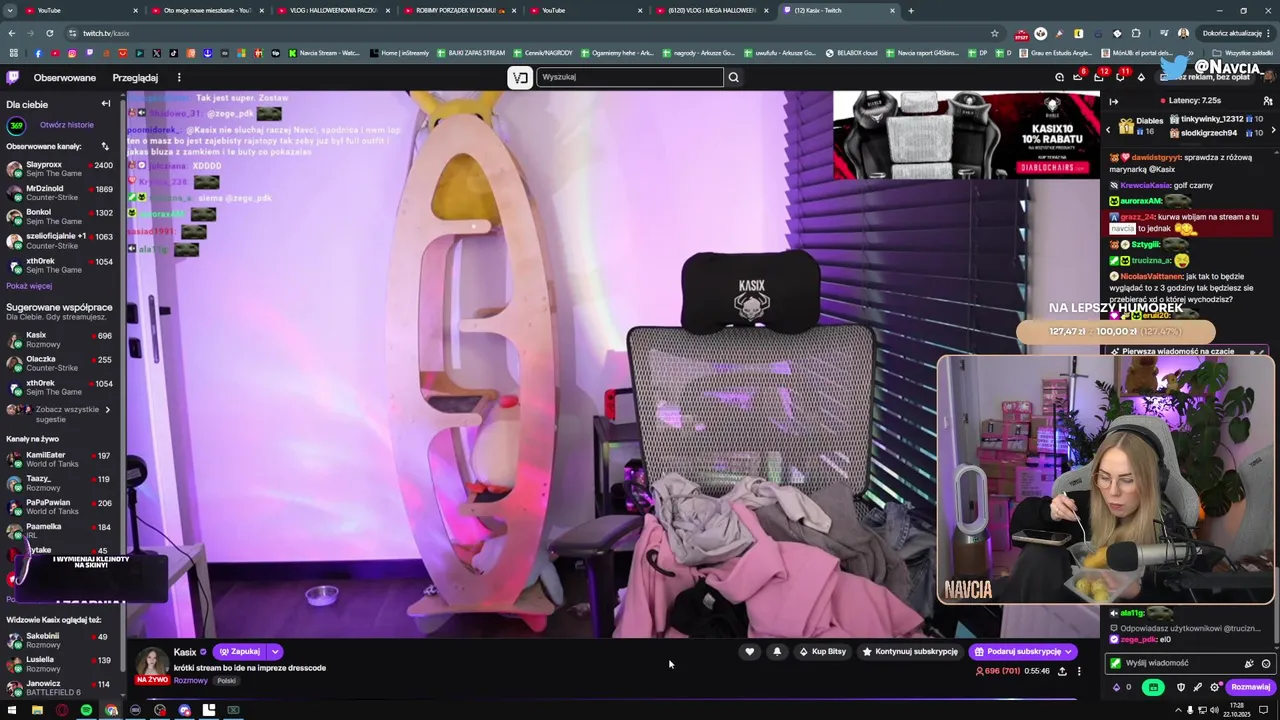Expand the dropdown arrow beside Zapukaj

click(275, 652)
